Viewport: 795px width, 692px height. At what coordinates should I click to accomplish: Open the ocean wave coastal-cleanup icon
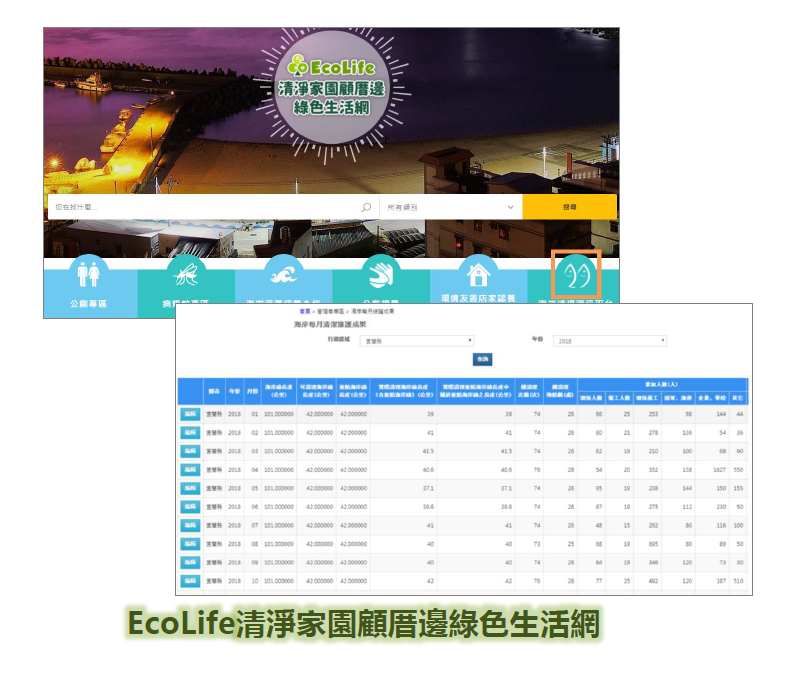tap(281, 272)
